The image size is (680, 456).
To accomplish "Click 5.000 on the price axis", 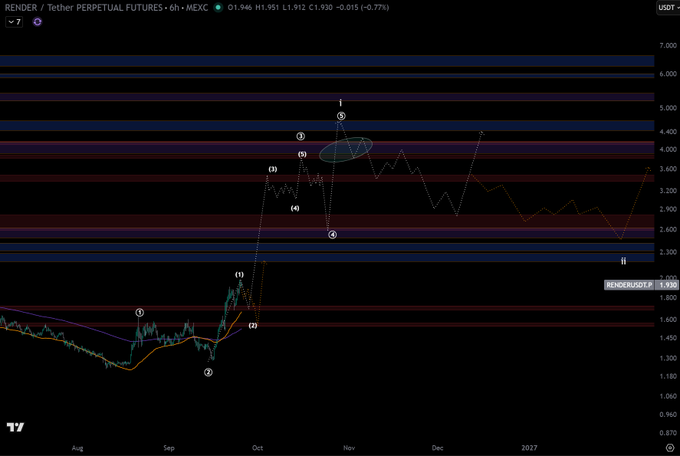I will point(668,108).
